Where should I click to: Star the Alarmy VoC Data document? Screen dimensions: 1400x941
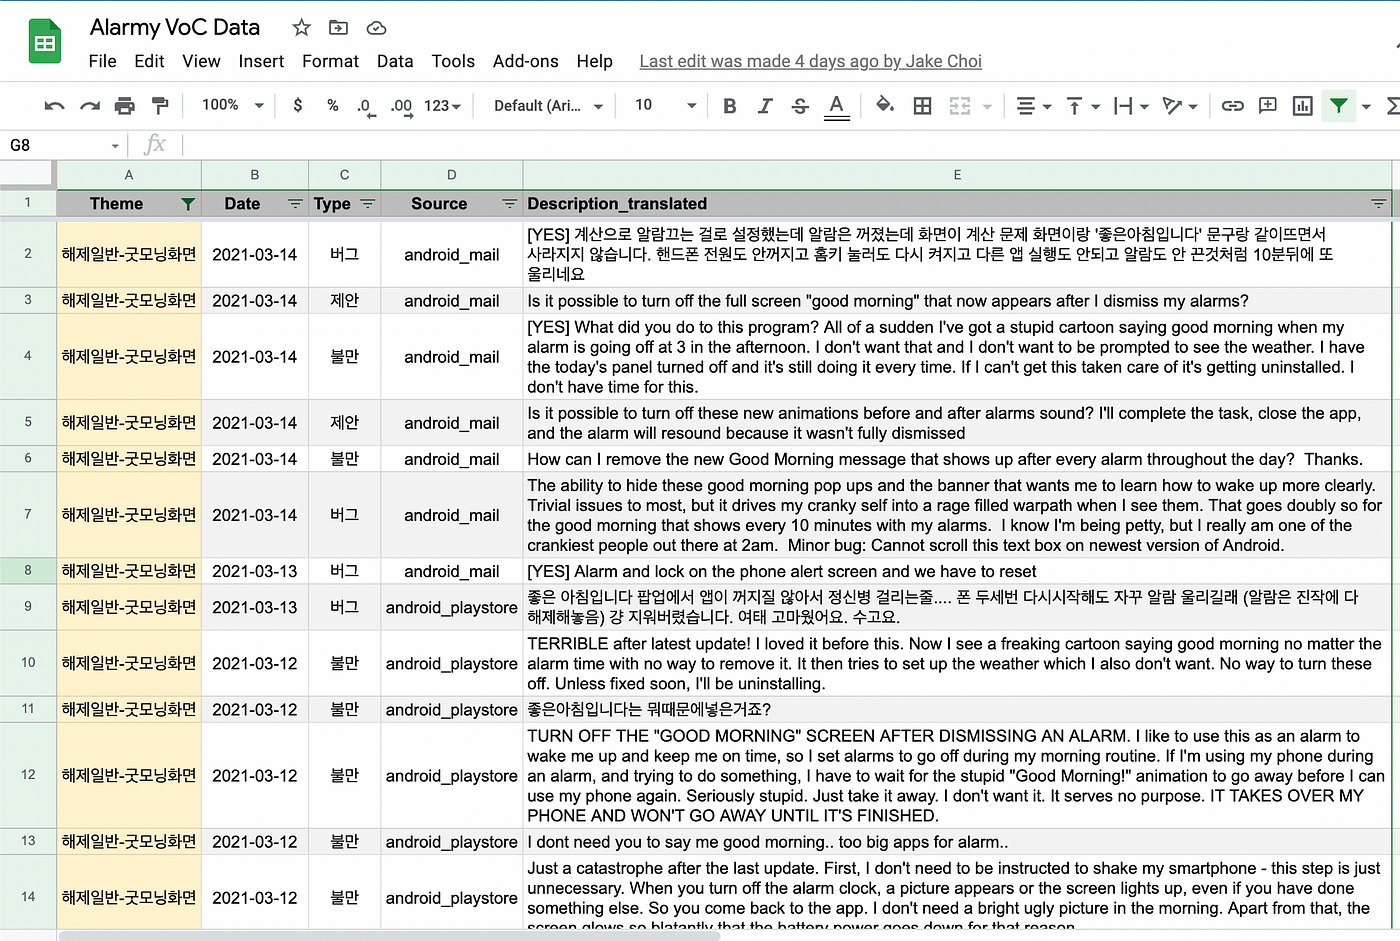tap(301, 28)
